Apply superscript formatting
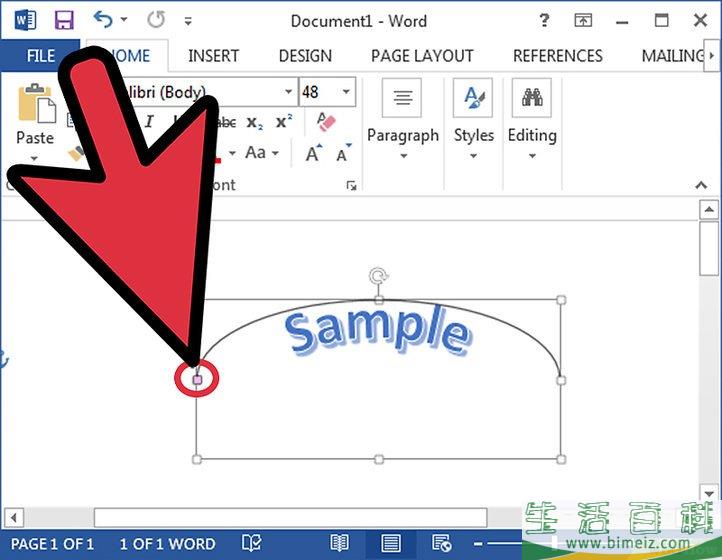Screen dimensions: 722x560 point(284,122)
